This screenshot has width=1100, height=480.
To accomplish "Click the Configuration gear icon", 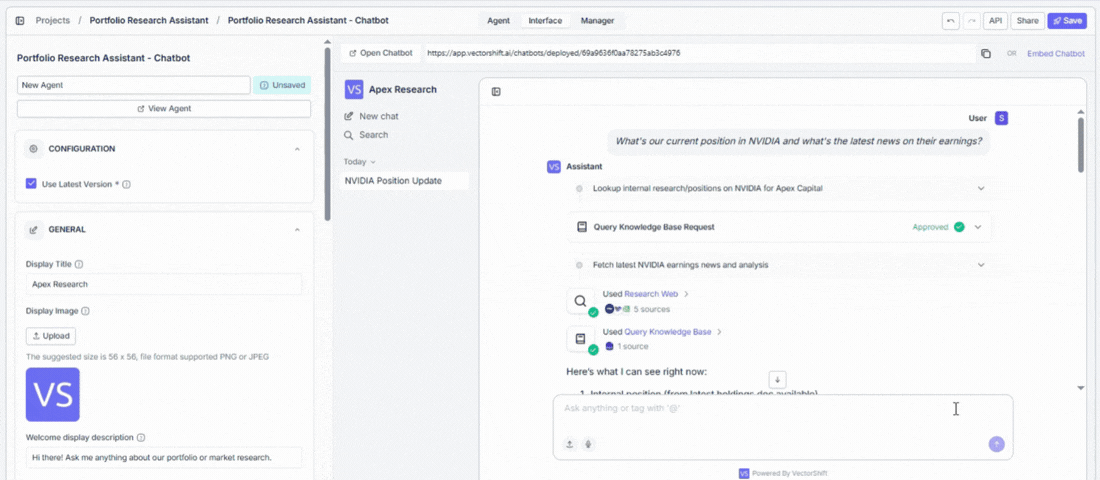I will [x=34, y=149].
